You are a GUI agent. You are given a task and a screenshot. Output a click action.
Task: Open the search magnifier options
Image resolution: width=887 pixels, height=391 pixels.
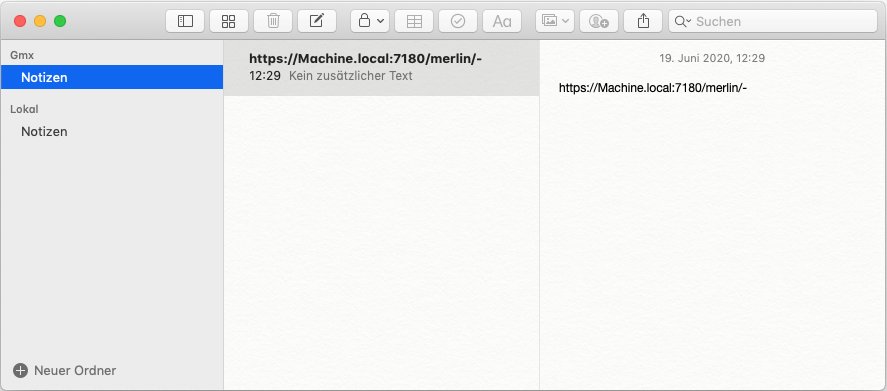[683, 22]
